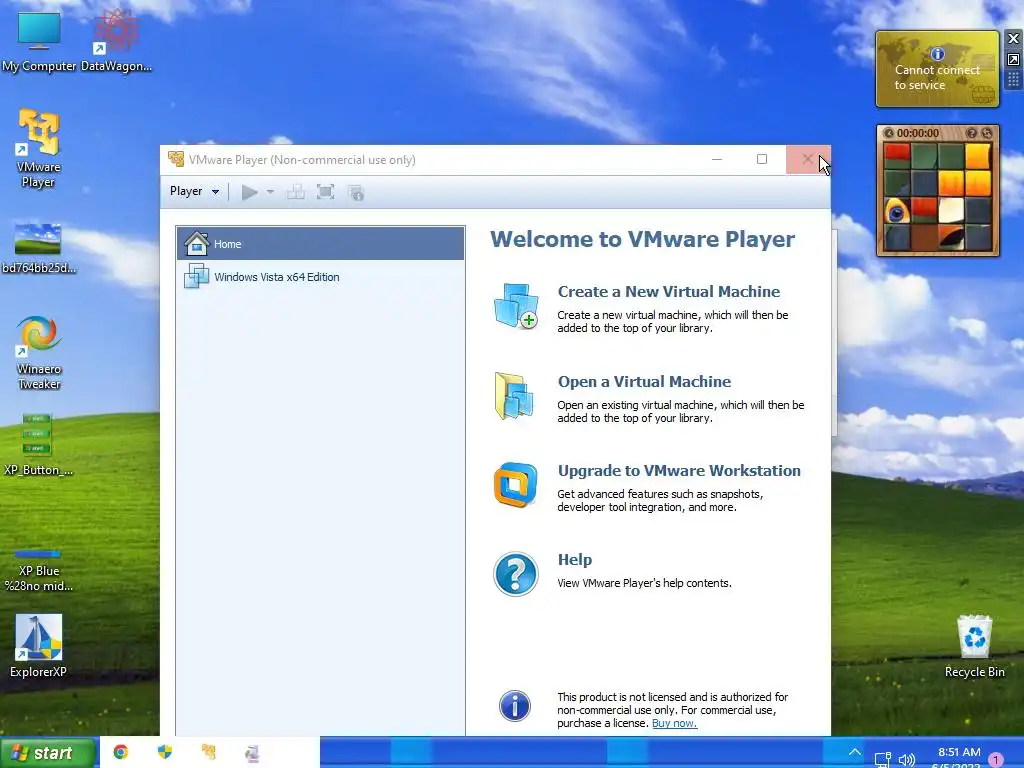Click the taskbar icon right of VMware
The width and height of the screenshot is (1024, 768).
(253, 753)
